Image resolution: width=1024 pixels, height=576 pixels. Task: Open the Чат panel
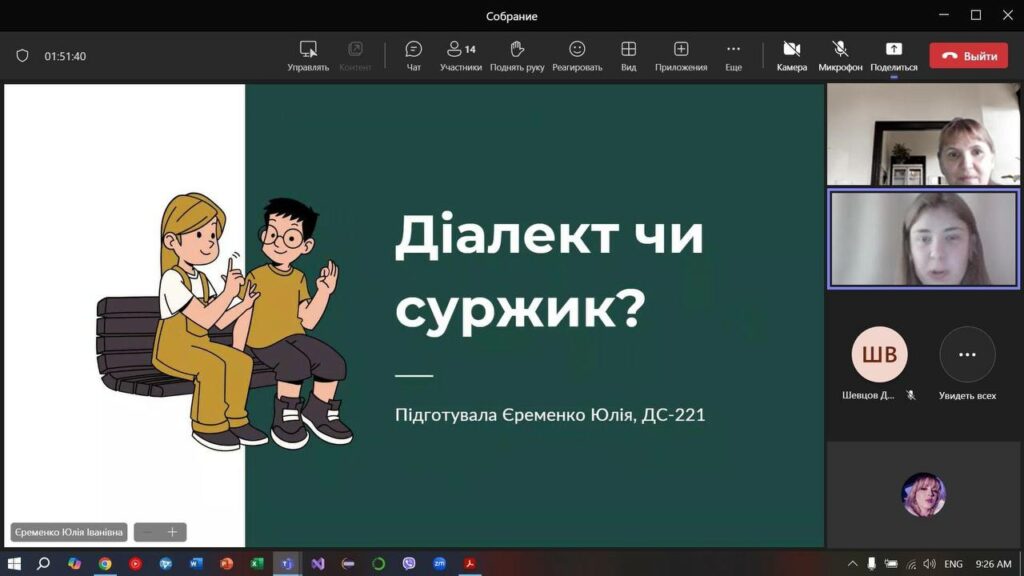tap(413, 55)
